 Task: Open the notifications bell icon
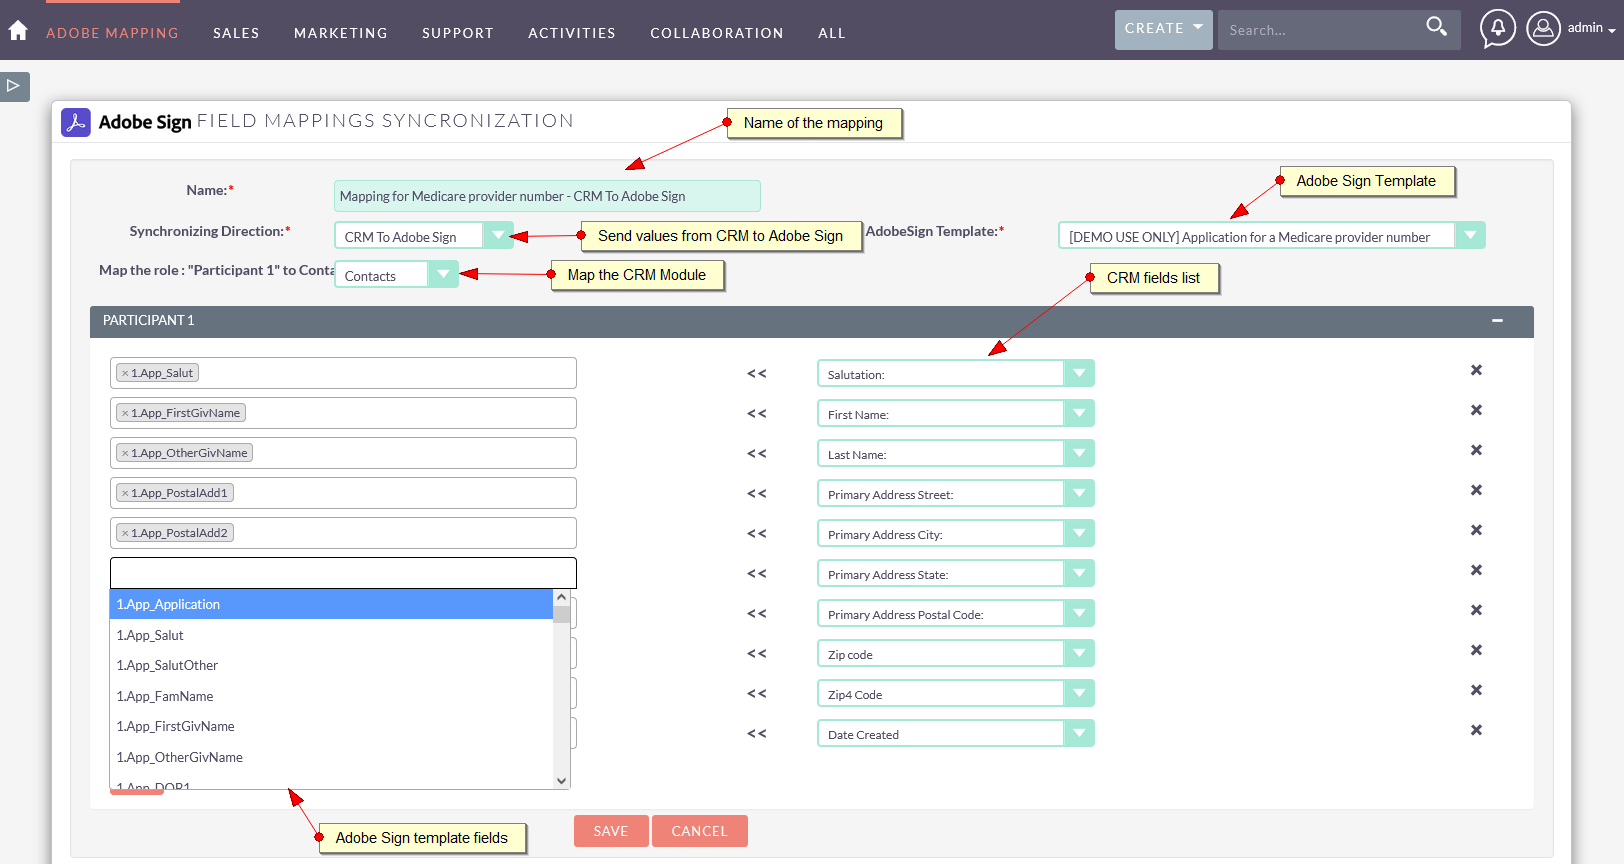pyautogui.click(x=1497, y=29)
